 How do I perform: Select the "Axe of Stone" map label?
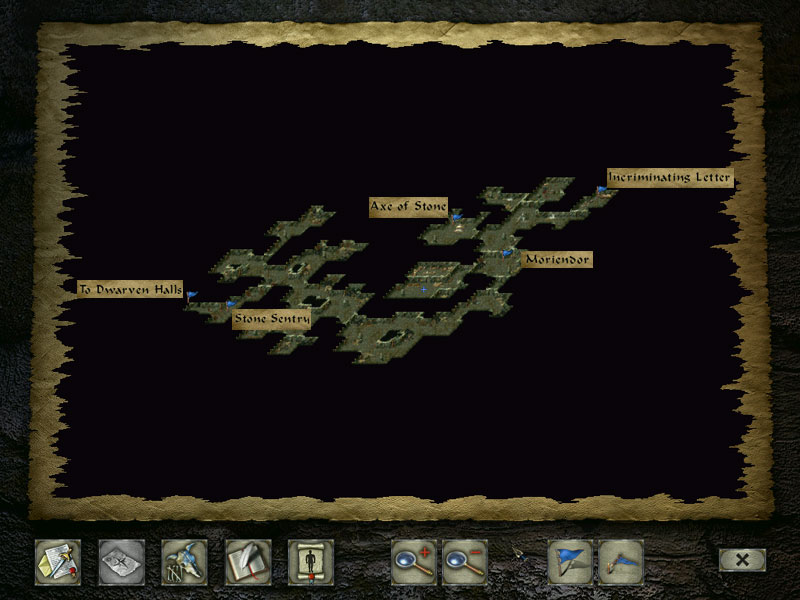coord(408,207)
